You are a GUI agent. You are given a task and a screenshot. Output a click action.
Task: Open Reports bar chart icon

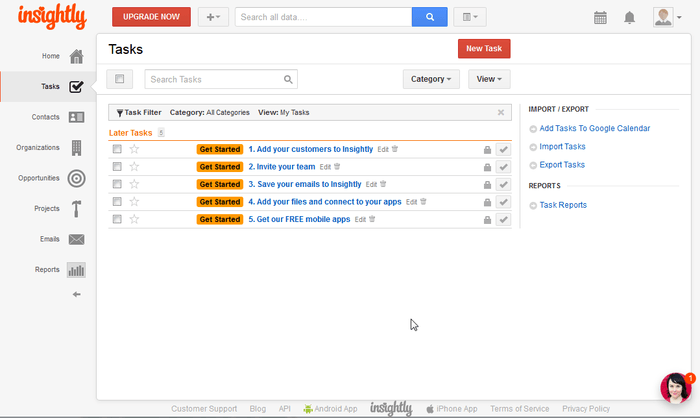tap(76, 270)
